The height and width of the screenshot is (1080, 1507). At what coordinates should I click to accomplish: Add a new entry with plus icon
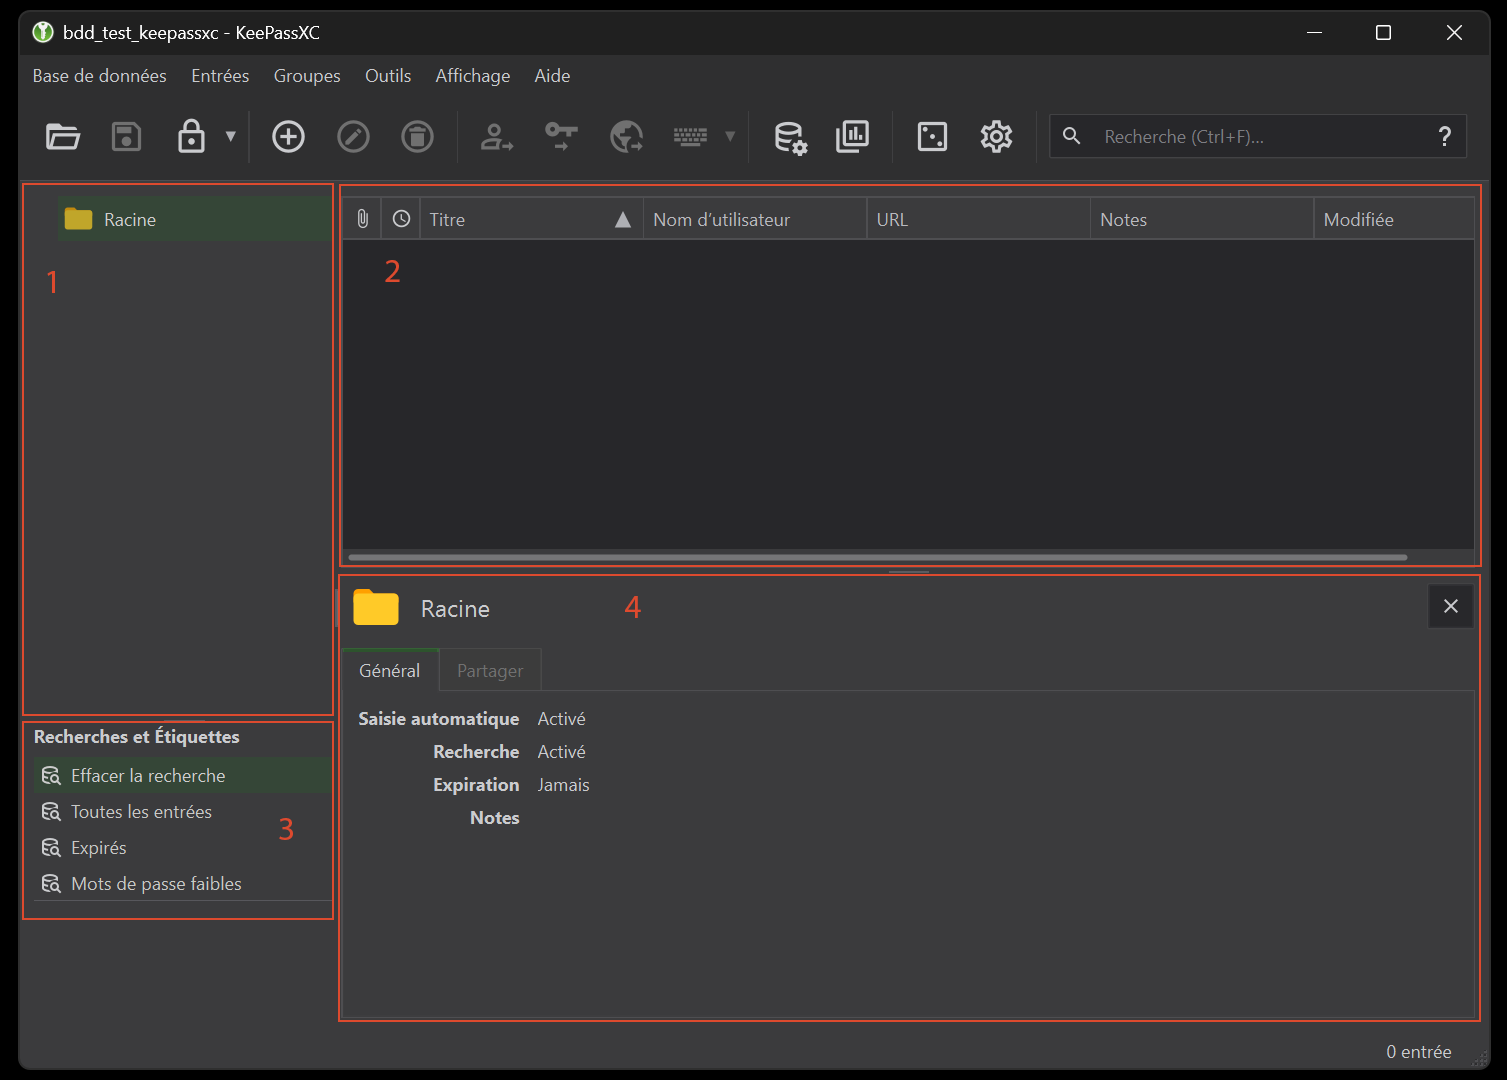click(289, 136)
